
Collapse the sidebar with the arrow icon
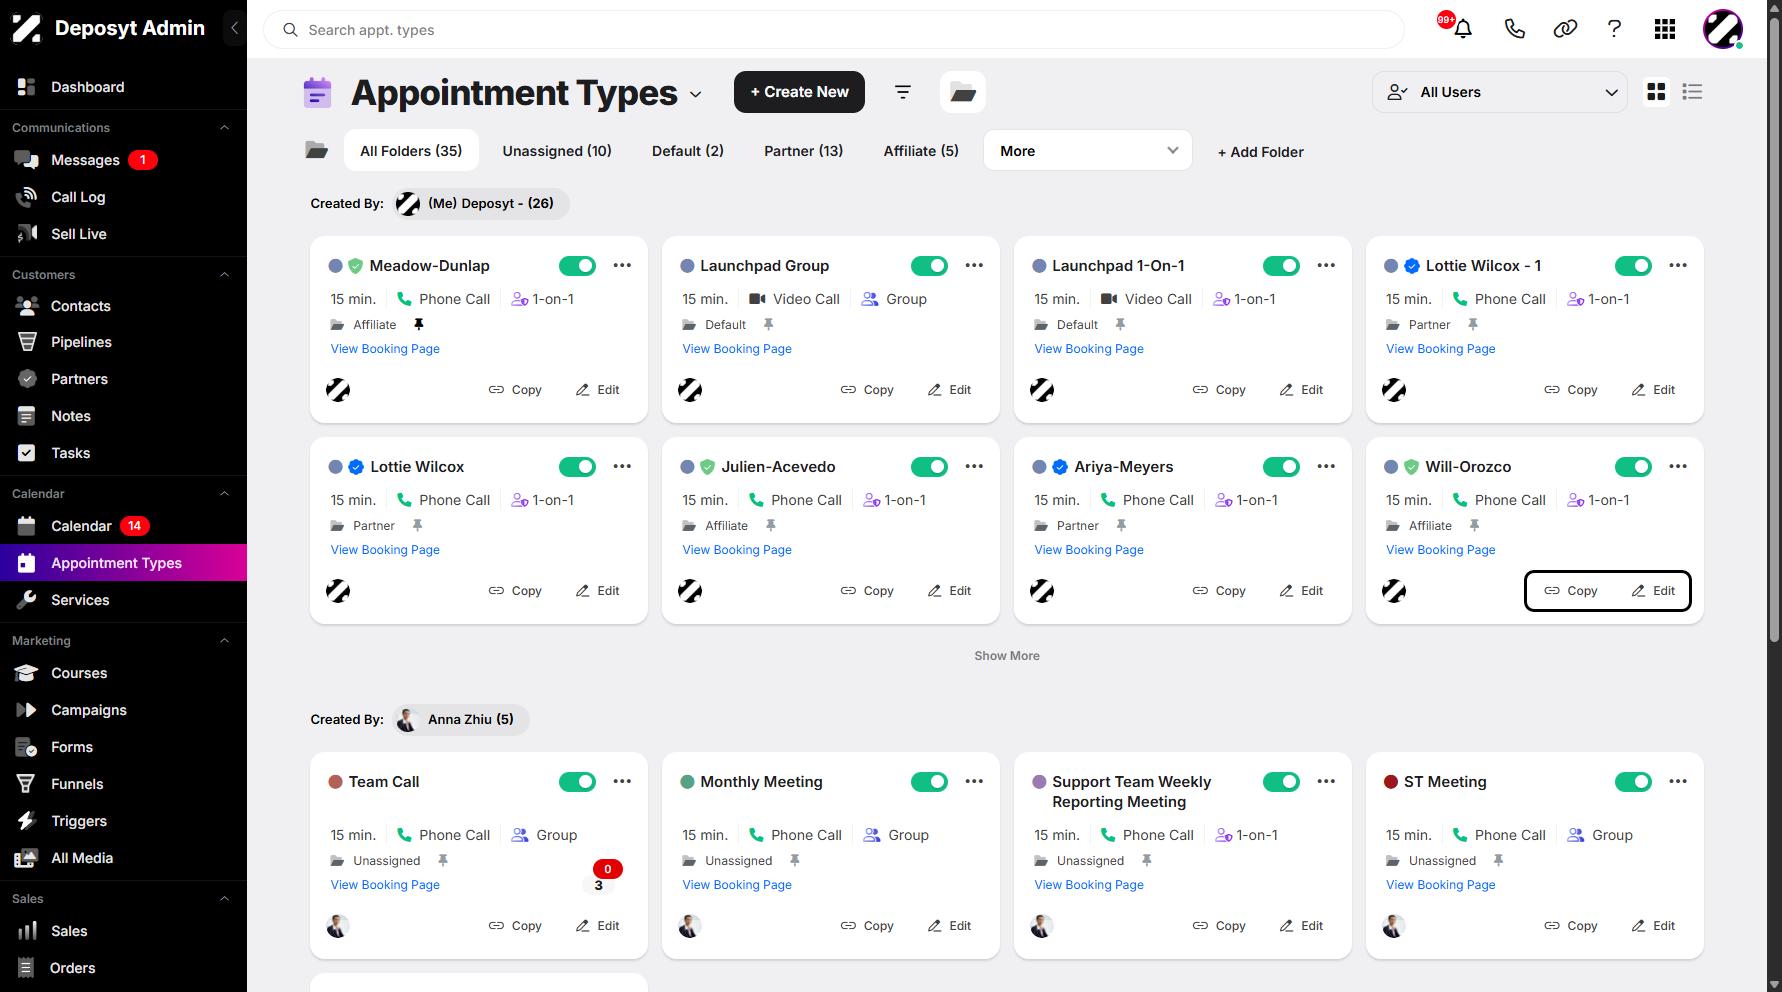[234, 28]
